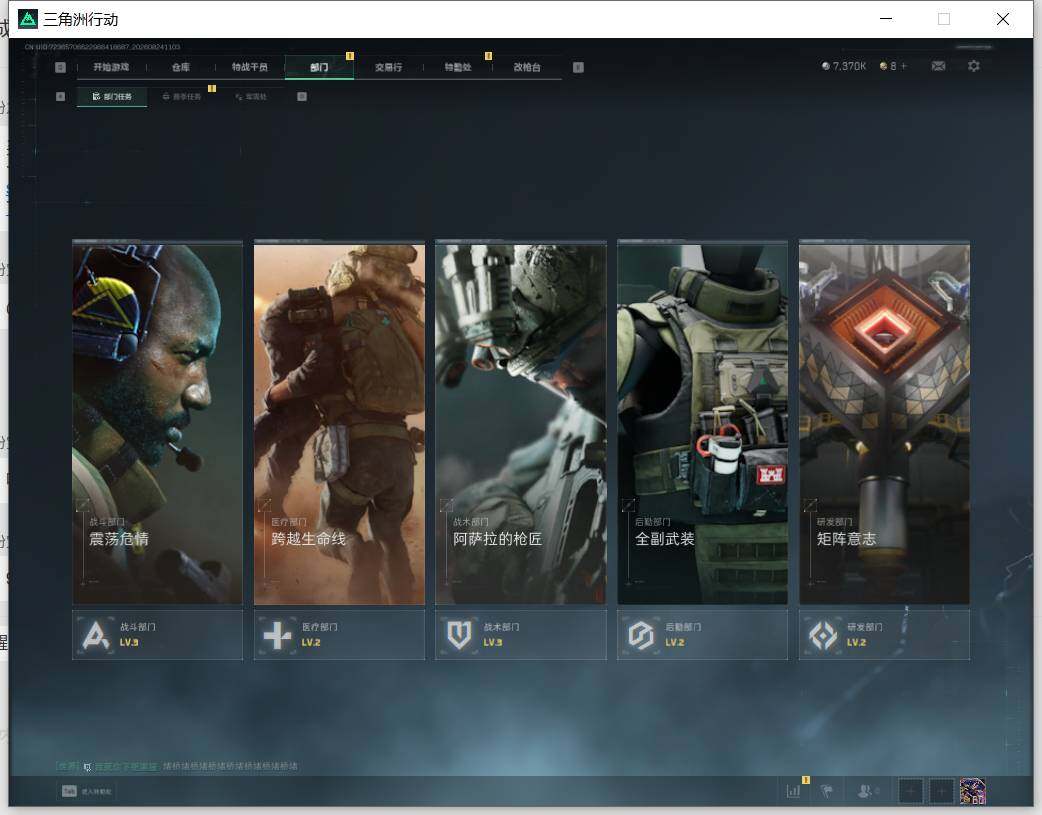Add premium currency with the plus sign
1042x815 pixels.
click(904, 66)
